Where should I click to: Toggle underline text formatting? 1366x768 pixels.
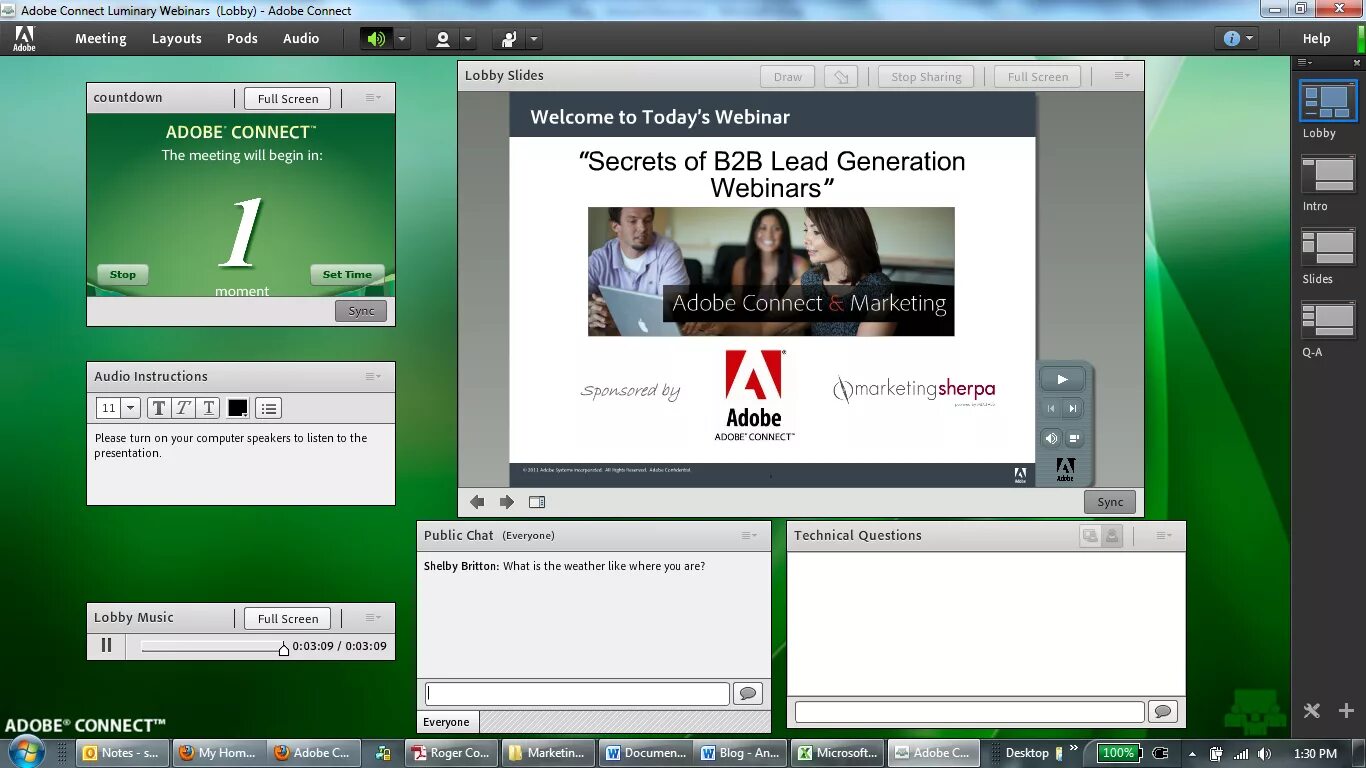tap(209, 408)
